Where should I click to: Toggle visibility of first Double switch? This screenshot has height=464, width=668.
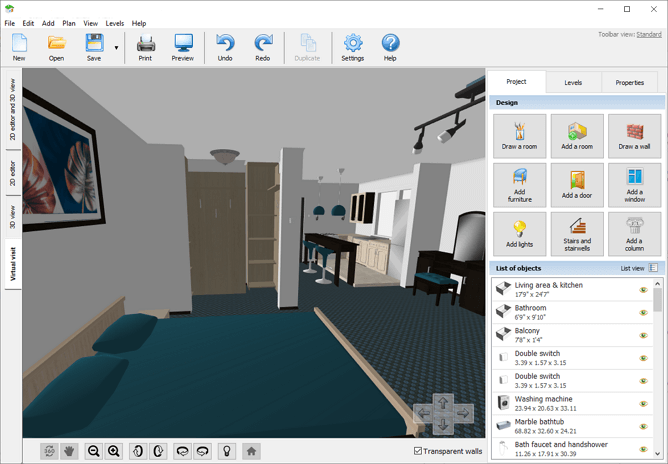(643, 358)
